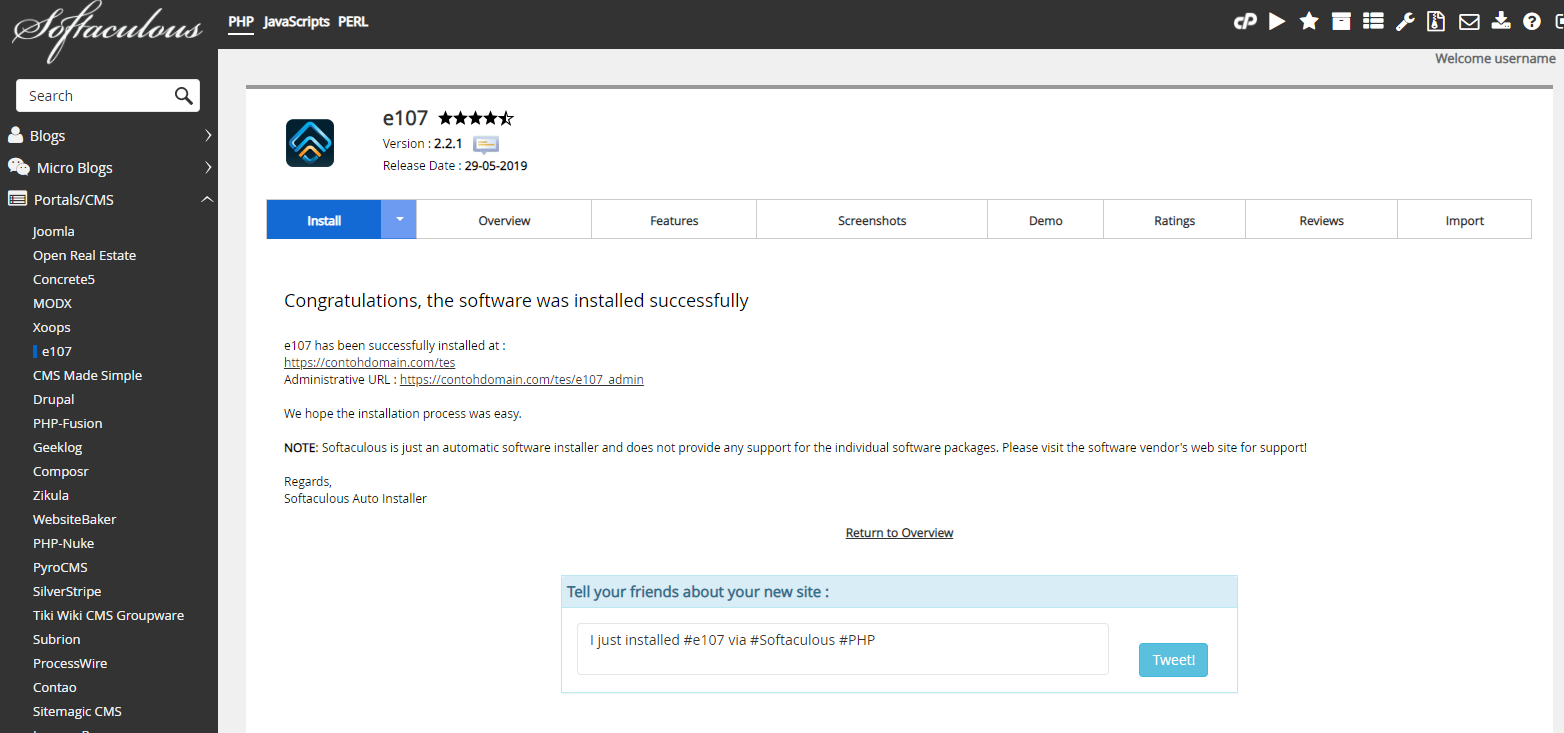Open backups via the zip file icon
Image resolution: width=1564 pixels, height=733 pixels.
(1436, 21)
